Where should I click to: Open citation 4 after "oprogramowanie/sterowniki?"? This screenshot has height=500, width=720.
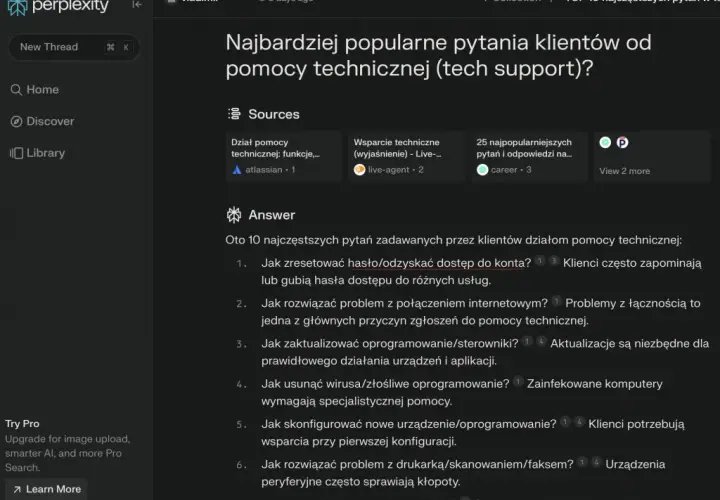click(x=541, y=341)
